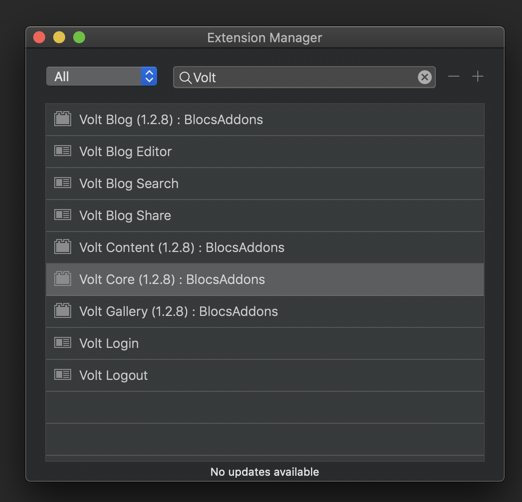
Task: Select Volt Logout extension entry
Action: click(x=265, y=375)
